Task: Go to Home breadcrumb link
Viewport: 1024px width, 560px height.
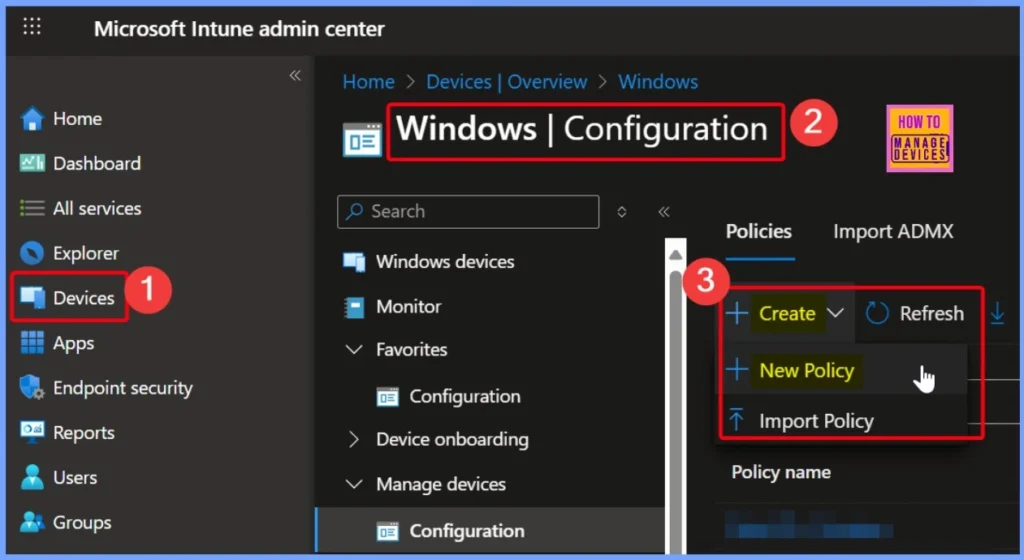Action: click(x=368, y=82)
